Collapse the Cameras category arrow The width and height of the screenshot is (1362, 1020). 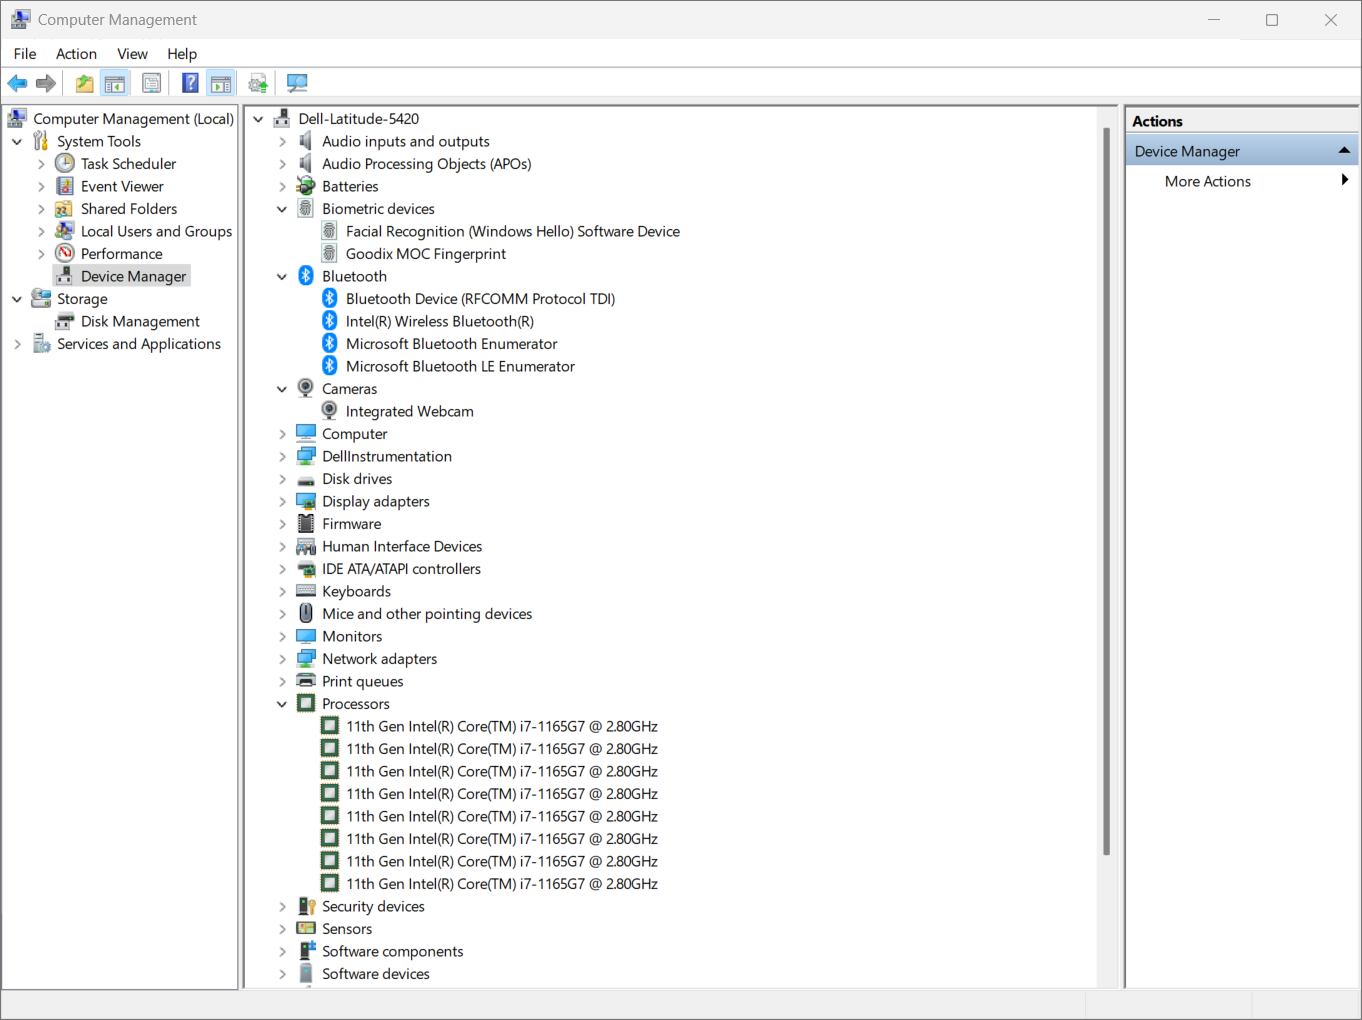click(282, 389)
